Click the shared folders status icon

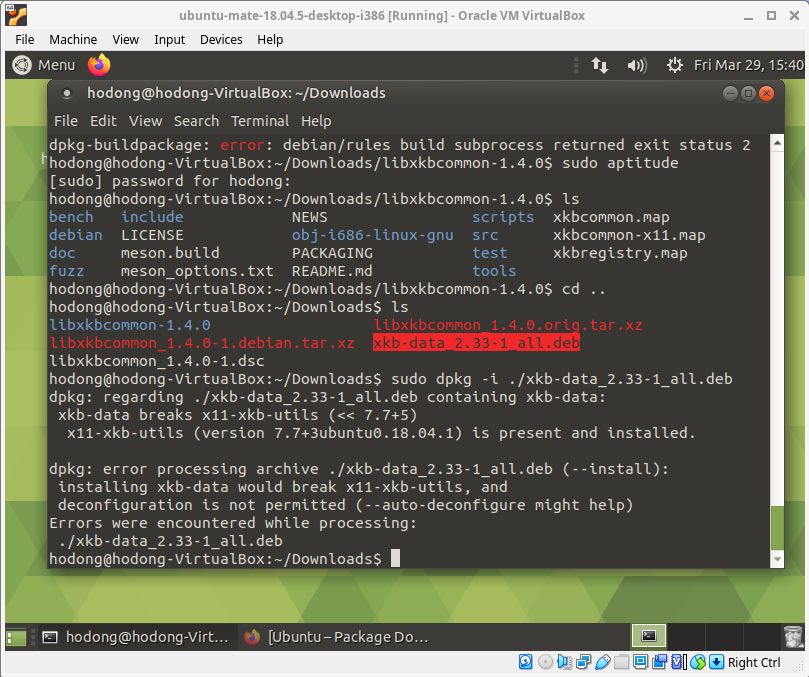click(622, 662)
